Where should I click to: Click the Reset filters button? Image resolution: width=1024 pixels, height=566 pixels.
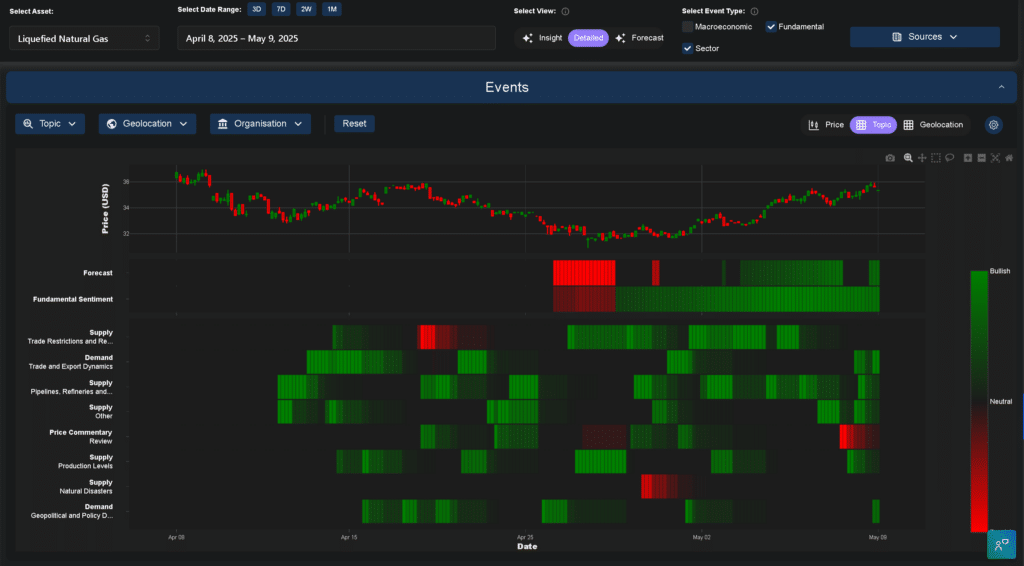[355, 124]
